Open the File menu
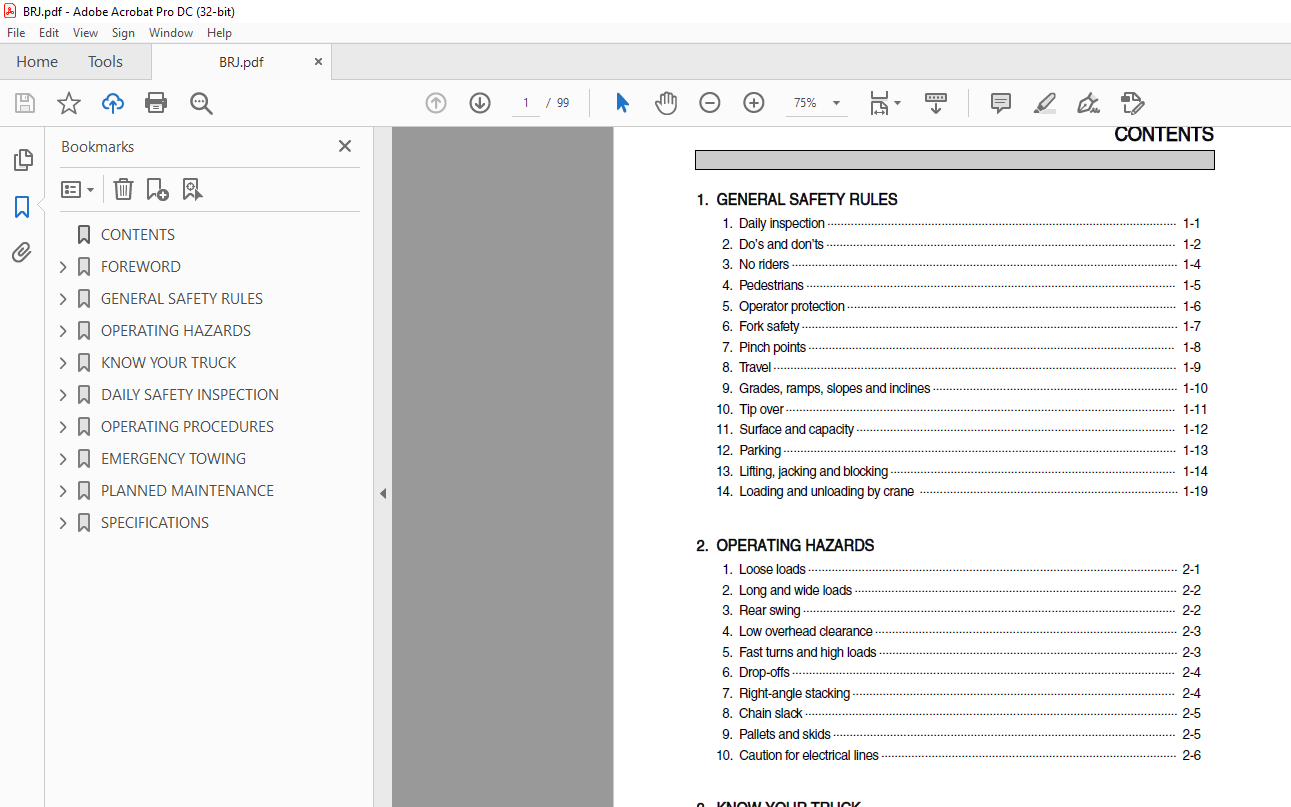 tap(16, 33)
